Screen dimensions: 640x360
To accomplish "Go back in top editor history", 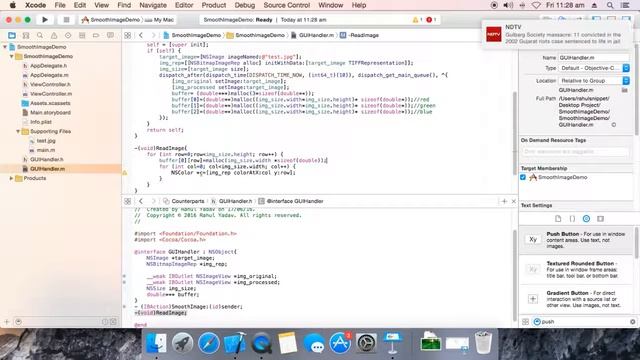I will 141,36.
